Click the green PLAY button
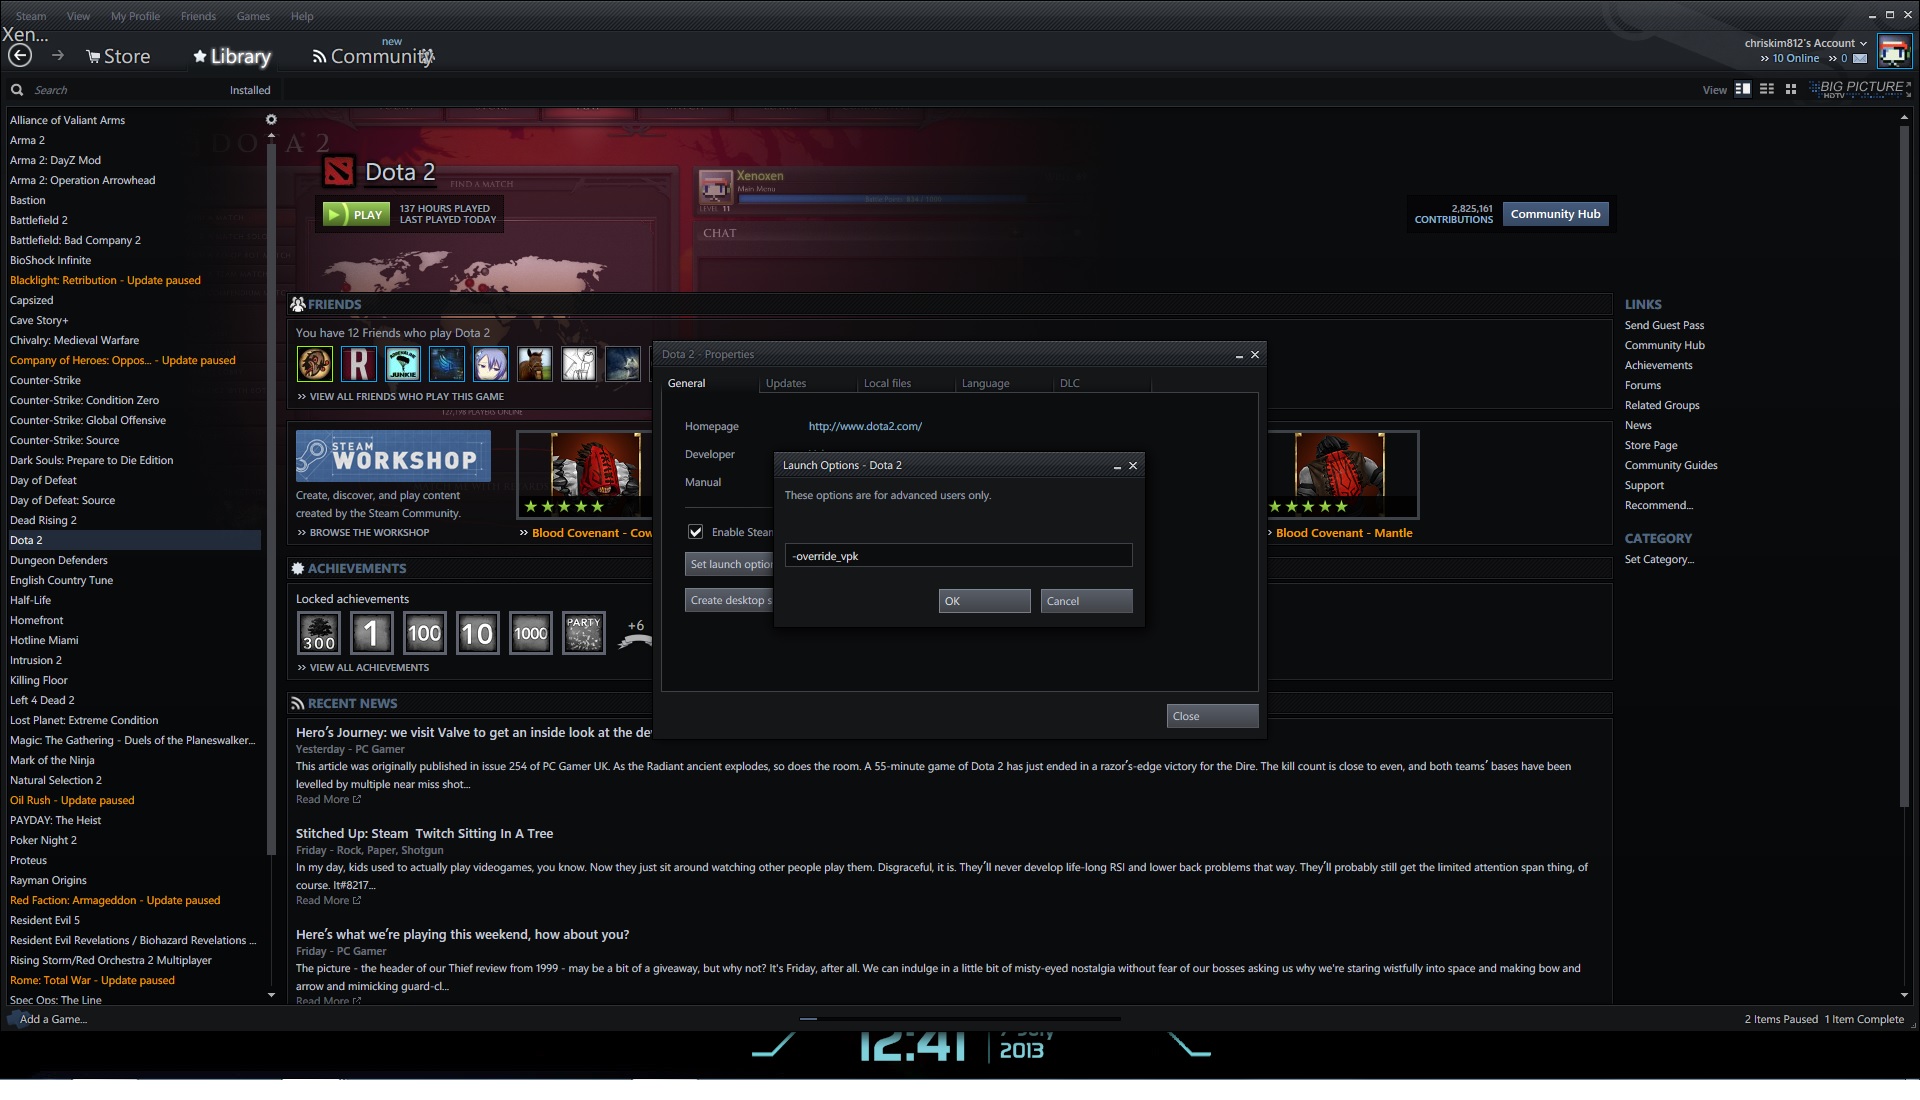1920x1100 pixels. 356,214
